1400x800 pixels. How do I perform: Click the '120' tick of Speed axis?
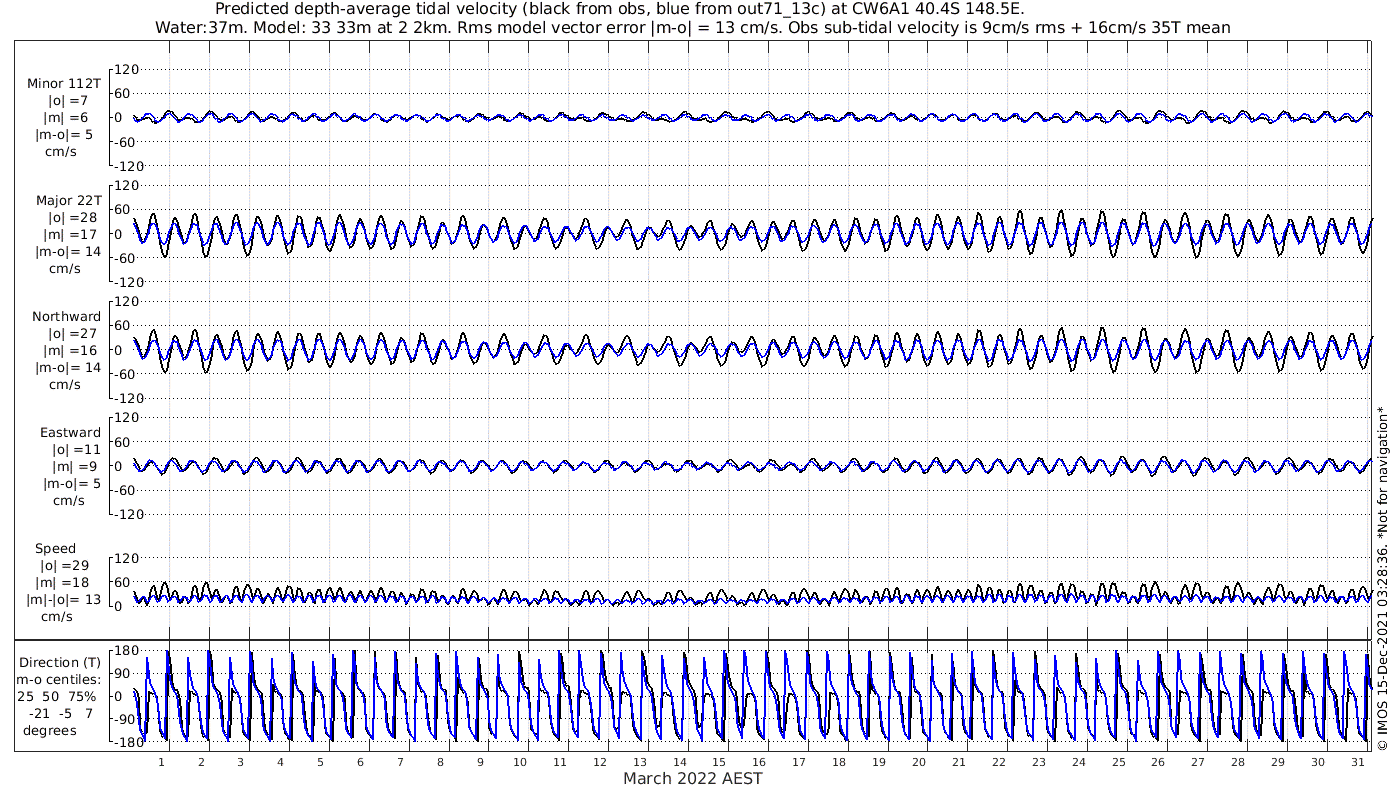126,557
